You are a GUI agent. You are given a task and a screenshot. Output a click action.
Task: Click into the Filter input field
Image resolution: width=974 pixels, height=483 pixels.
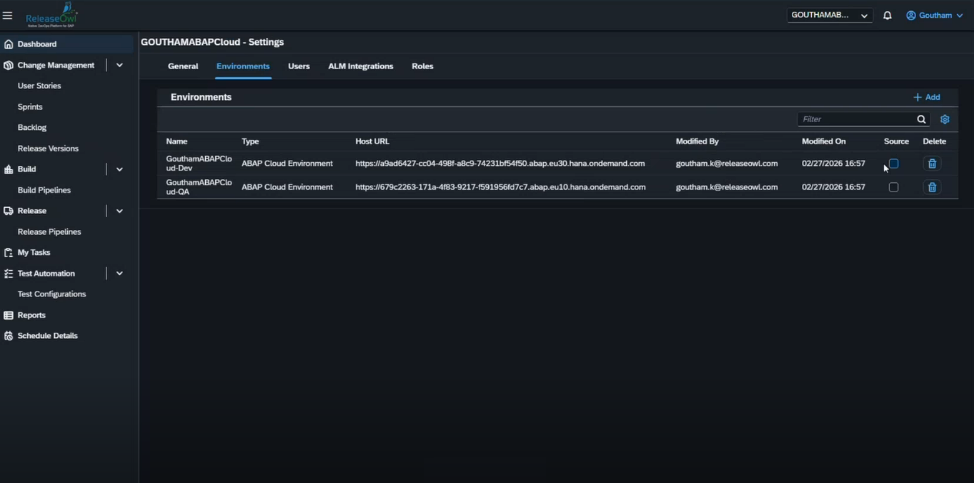(856, 120)
